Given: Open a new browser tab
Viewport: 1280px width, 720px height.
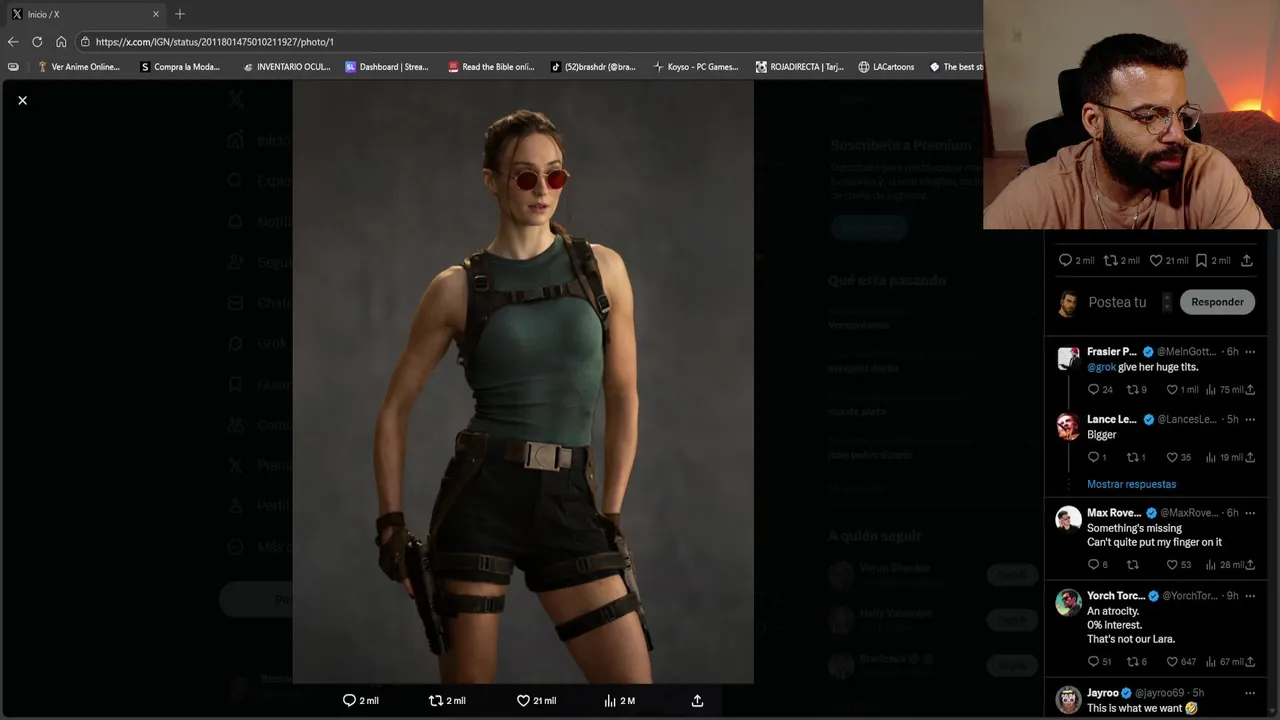Looking at the screenshot, I should point(180,14).
